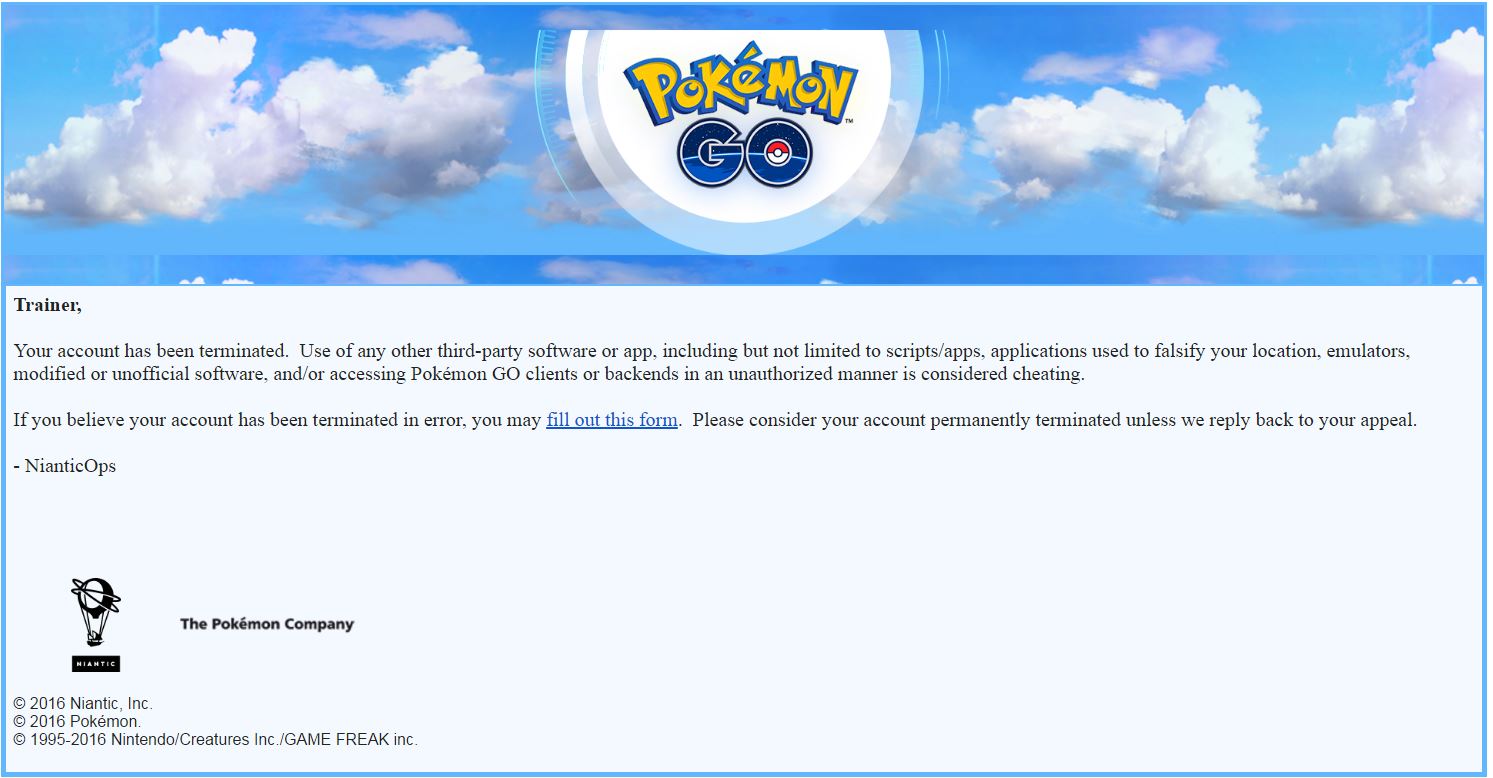Click "© 2016 Niantic, Inc." copyright line
The height and width of the screenshot is (778, 1493).
83,704
